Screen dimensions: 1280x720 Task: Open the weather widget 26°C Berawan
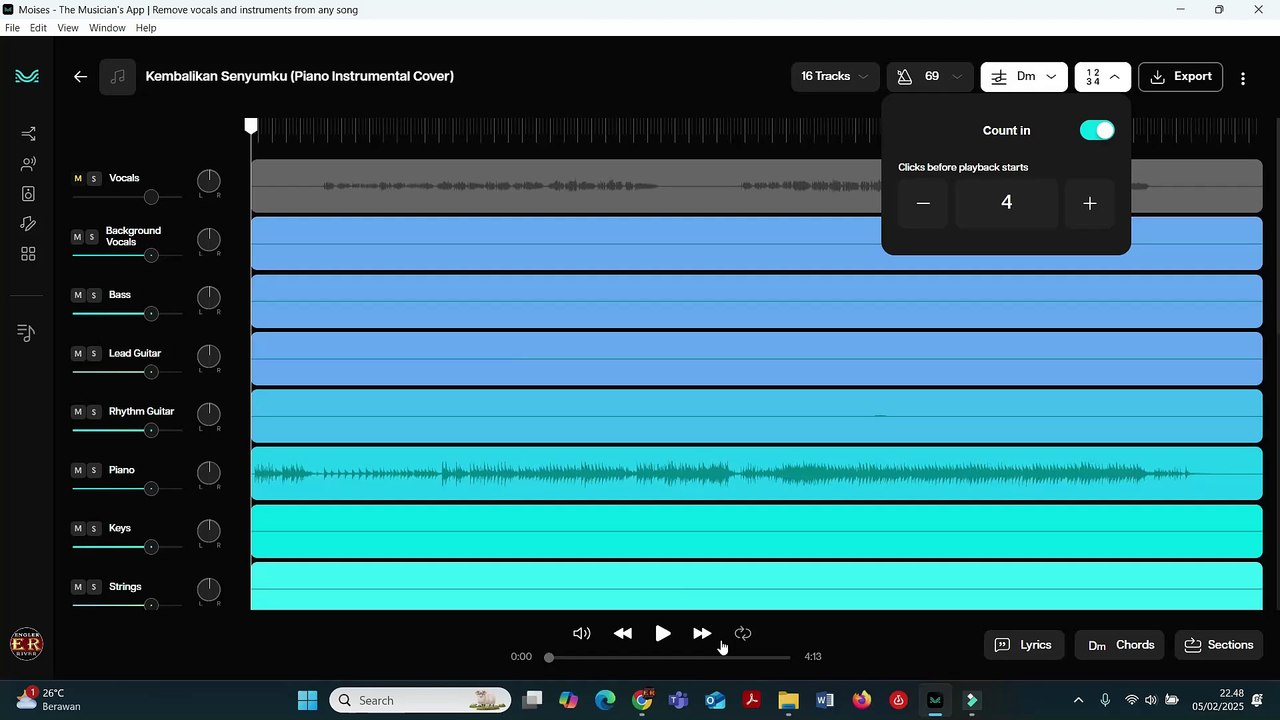(48, 699)
